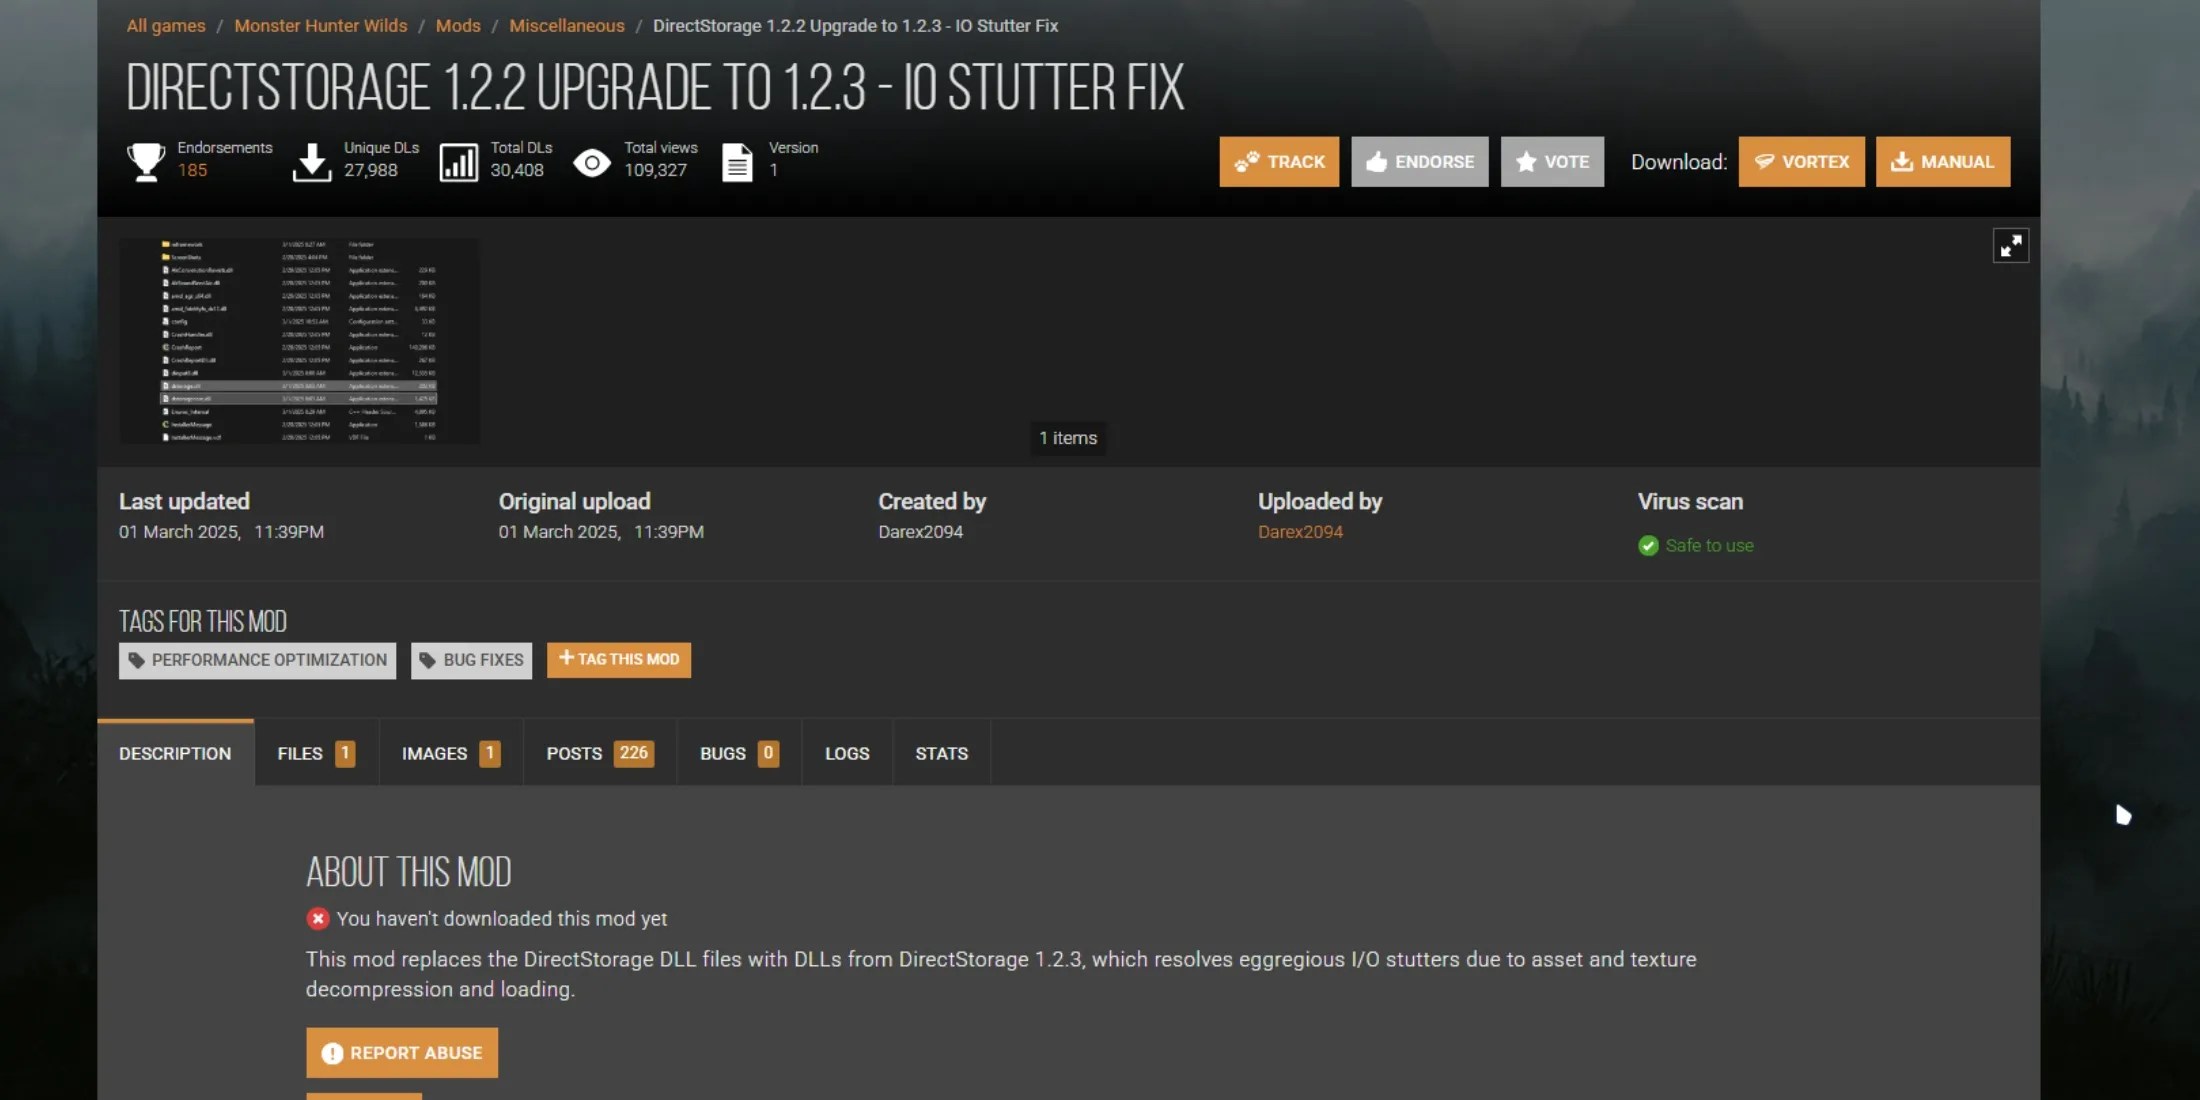Click the Version document icon
The image size is (2200, 1100).
click(737, 162)
